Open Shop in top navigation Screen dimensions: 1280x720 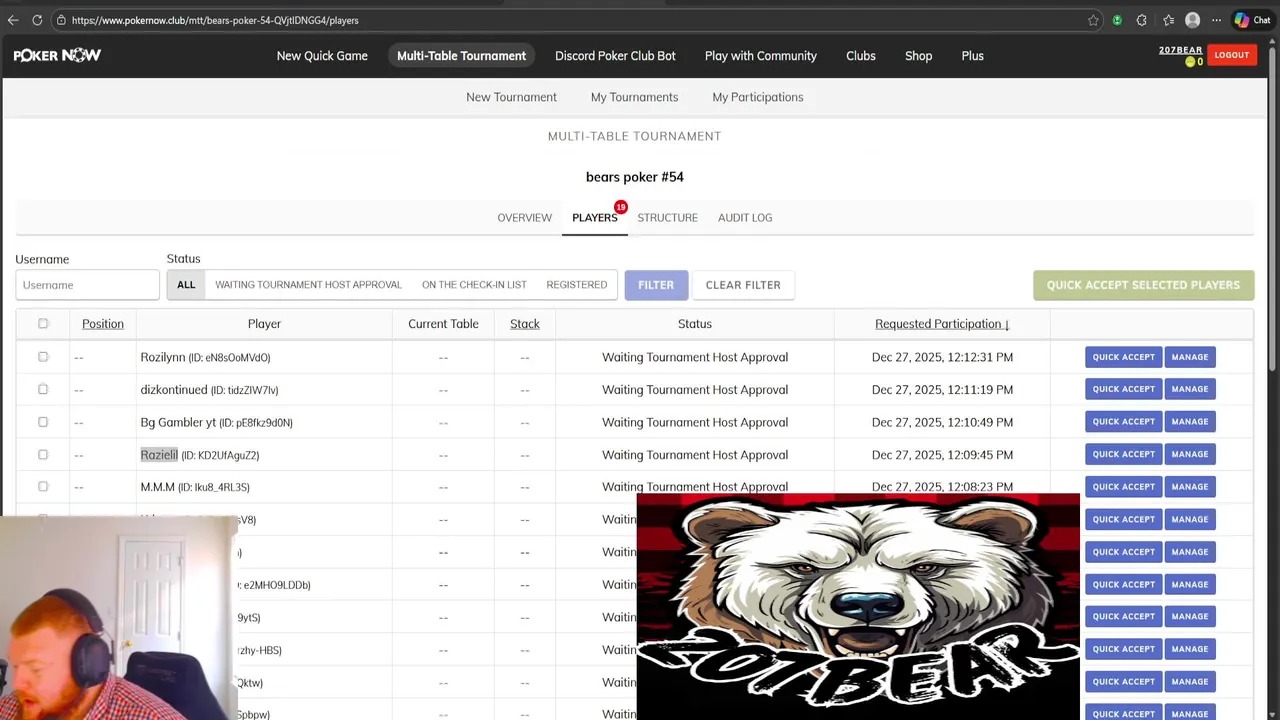pos(918,56)
